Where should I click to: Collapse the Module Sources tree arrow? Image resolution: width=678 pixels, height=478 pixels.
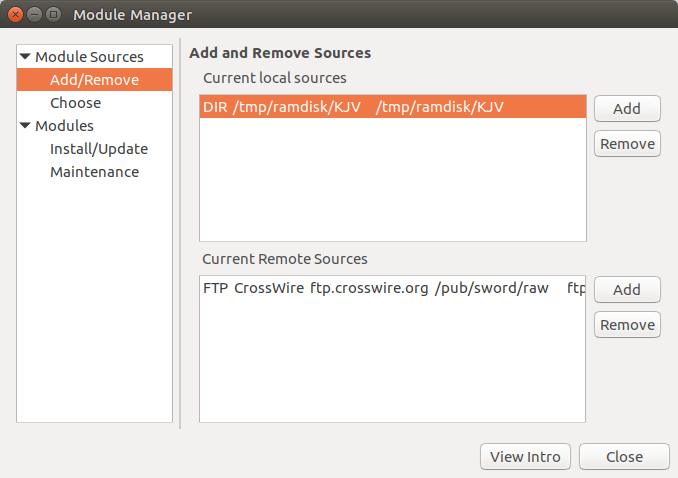pos(25,57)
